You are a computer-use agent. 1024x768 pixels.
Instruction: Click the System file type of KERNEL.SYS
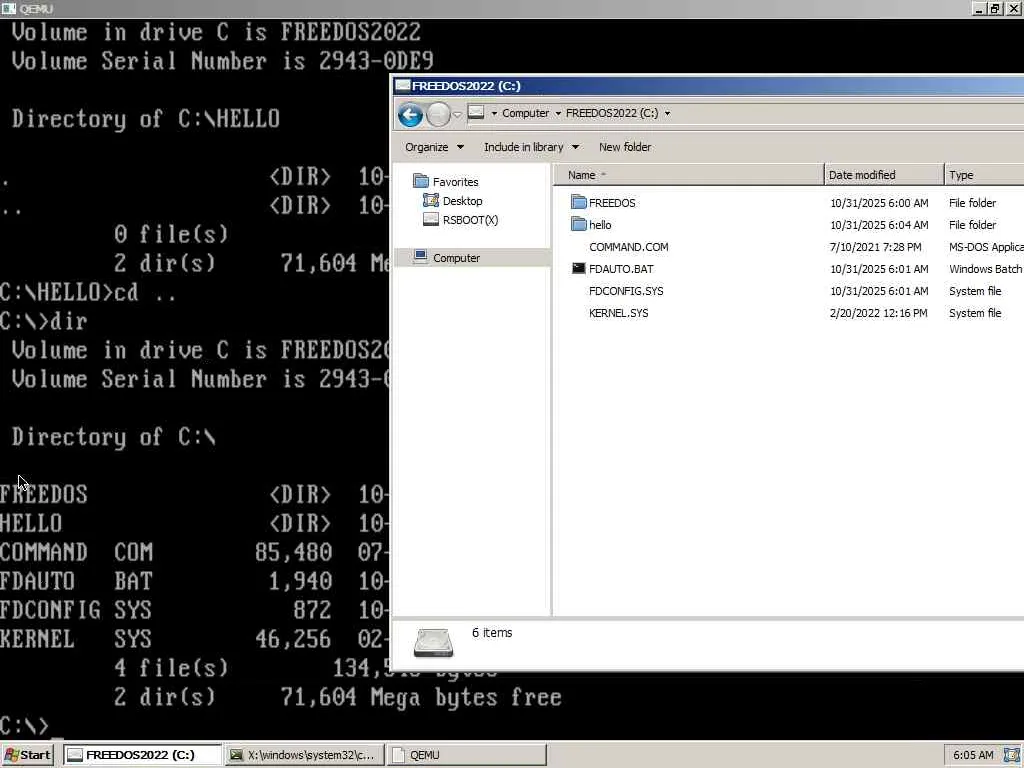tap(975, 313)
